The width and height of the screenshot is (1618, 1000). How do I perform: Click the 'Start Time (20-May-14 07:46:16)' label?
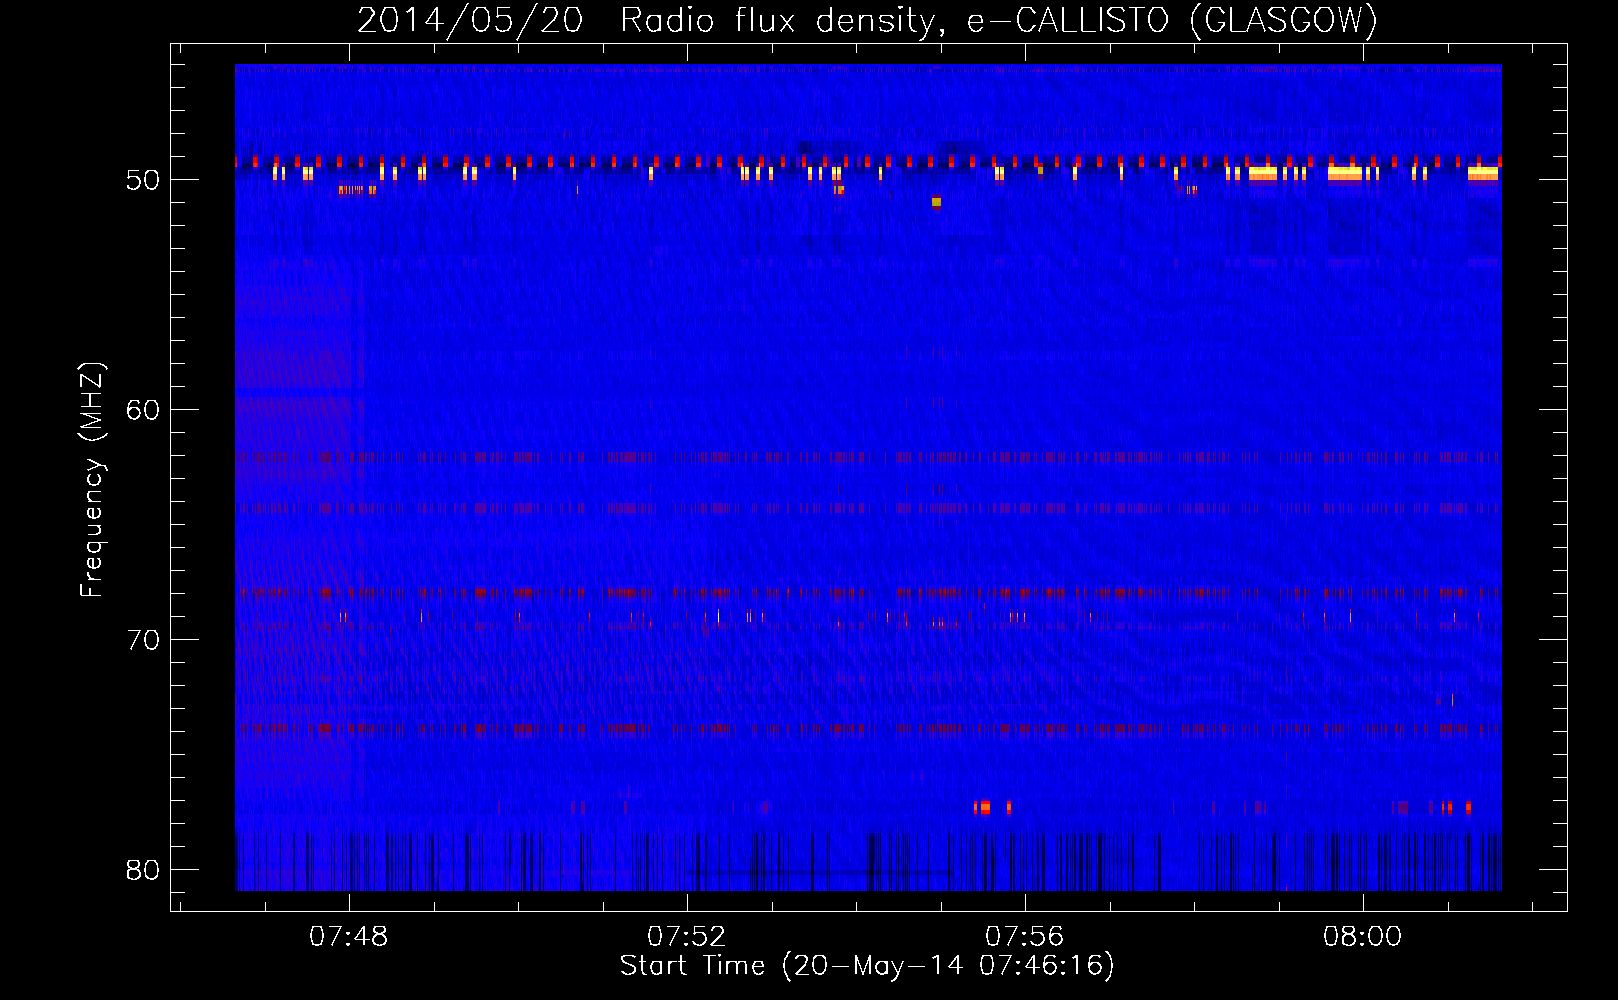coord(867,965)
